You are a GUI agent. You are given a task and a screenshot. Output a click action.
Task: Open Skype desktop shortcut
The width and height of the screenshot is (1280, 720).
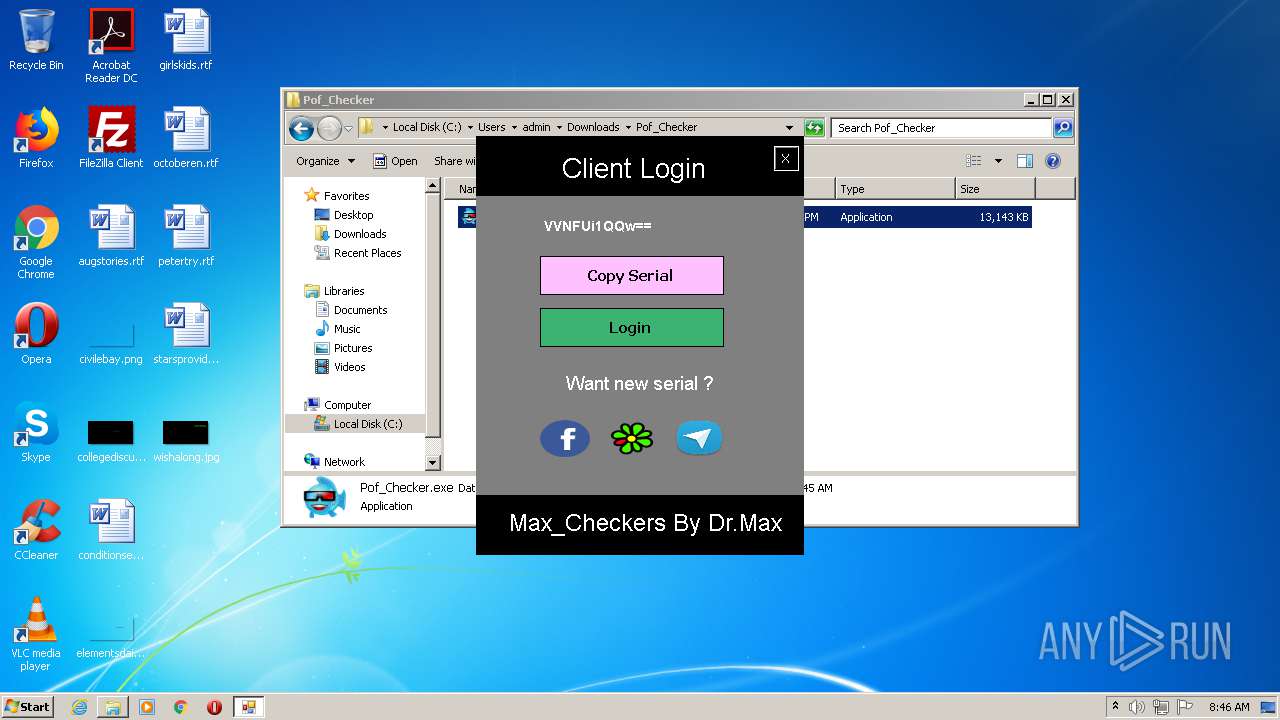[36, 432]
